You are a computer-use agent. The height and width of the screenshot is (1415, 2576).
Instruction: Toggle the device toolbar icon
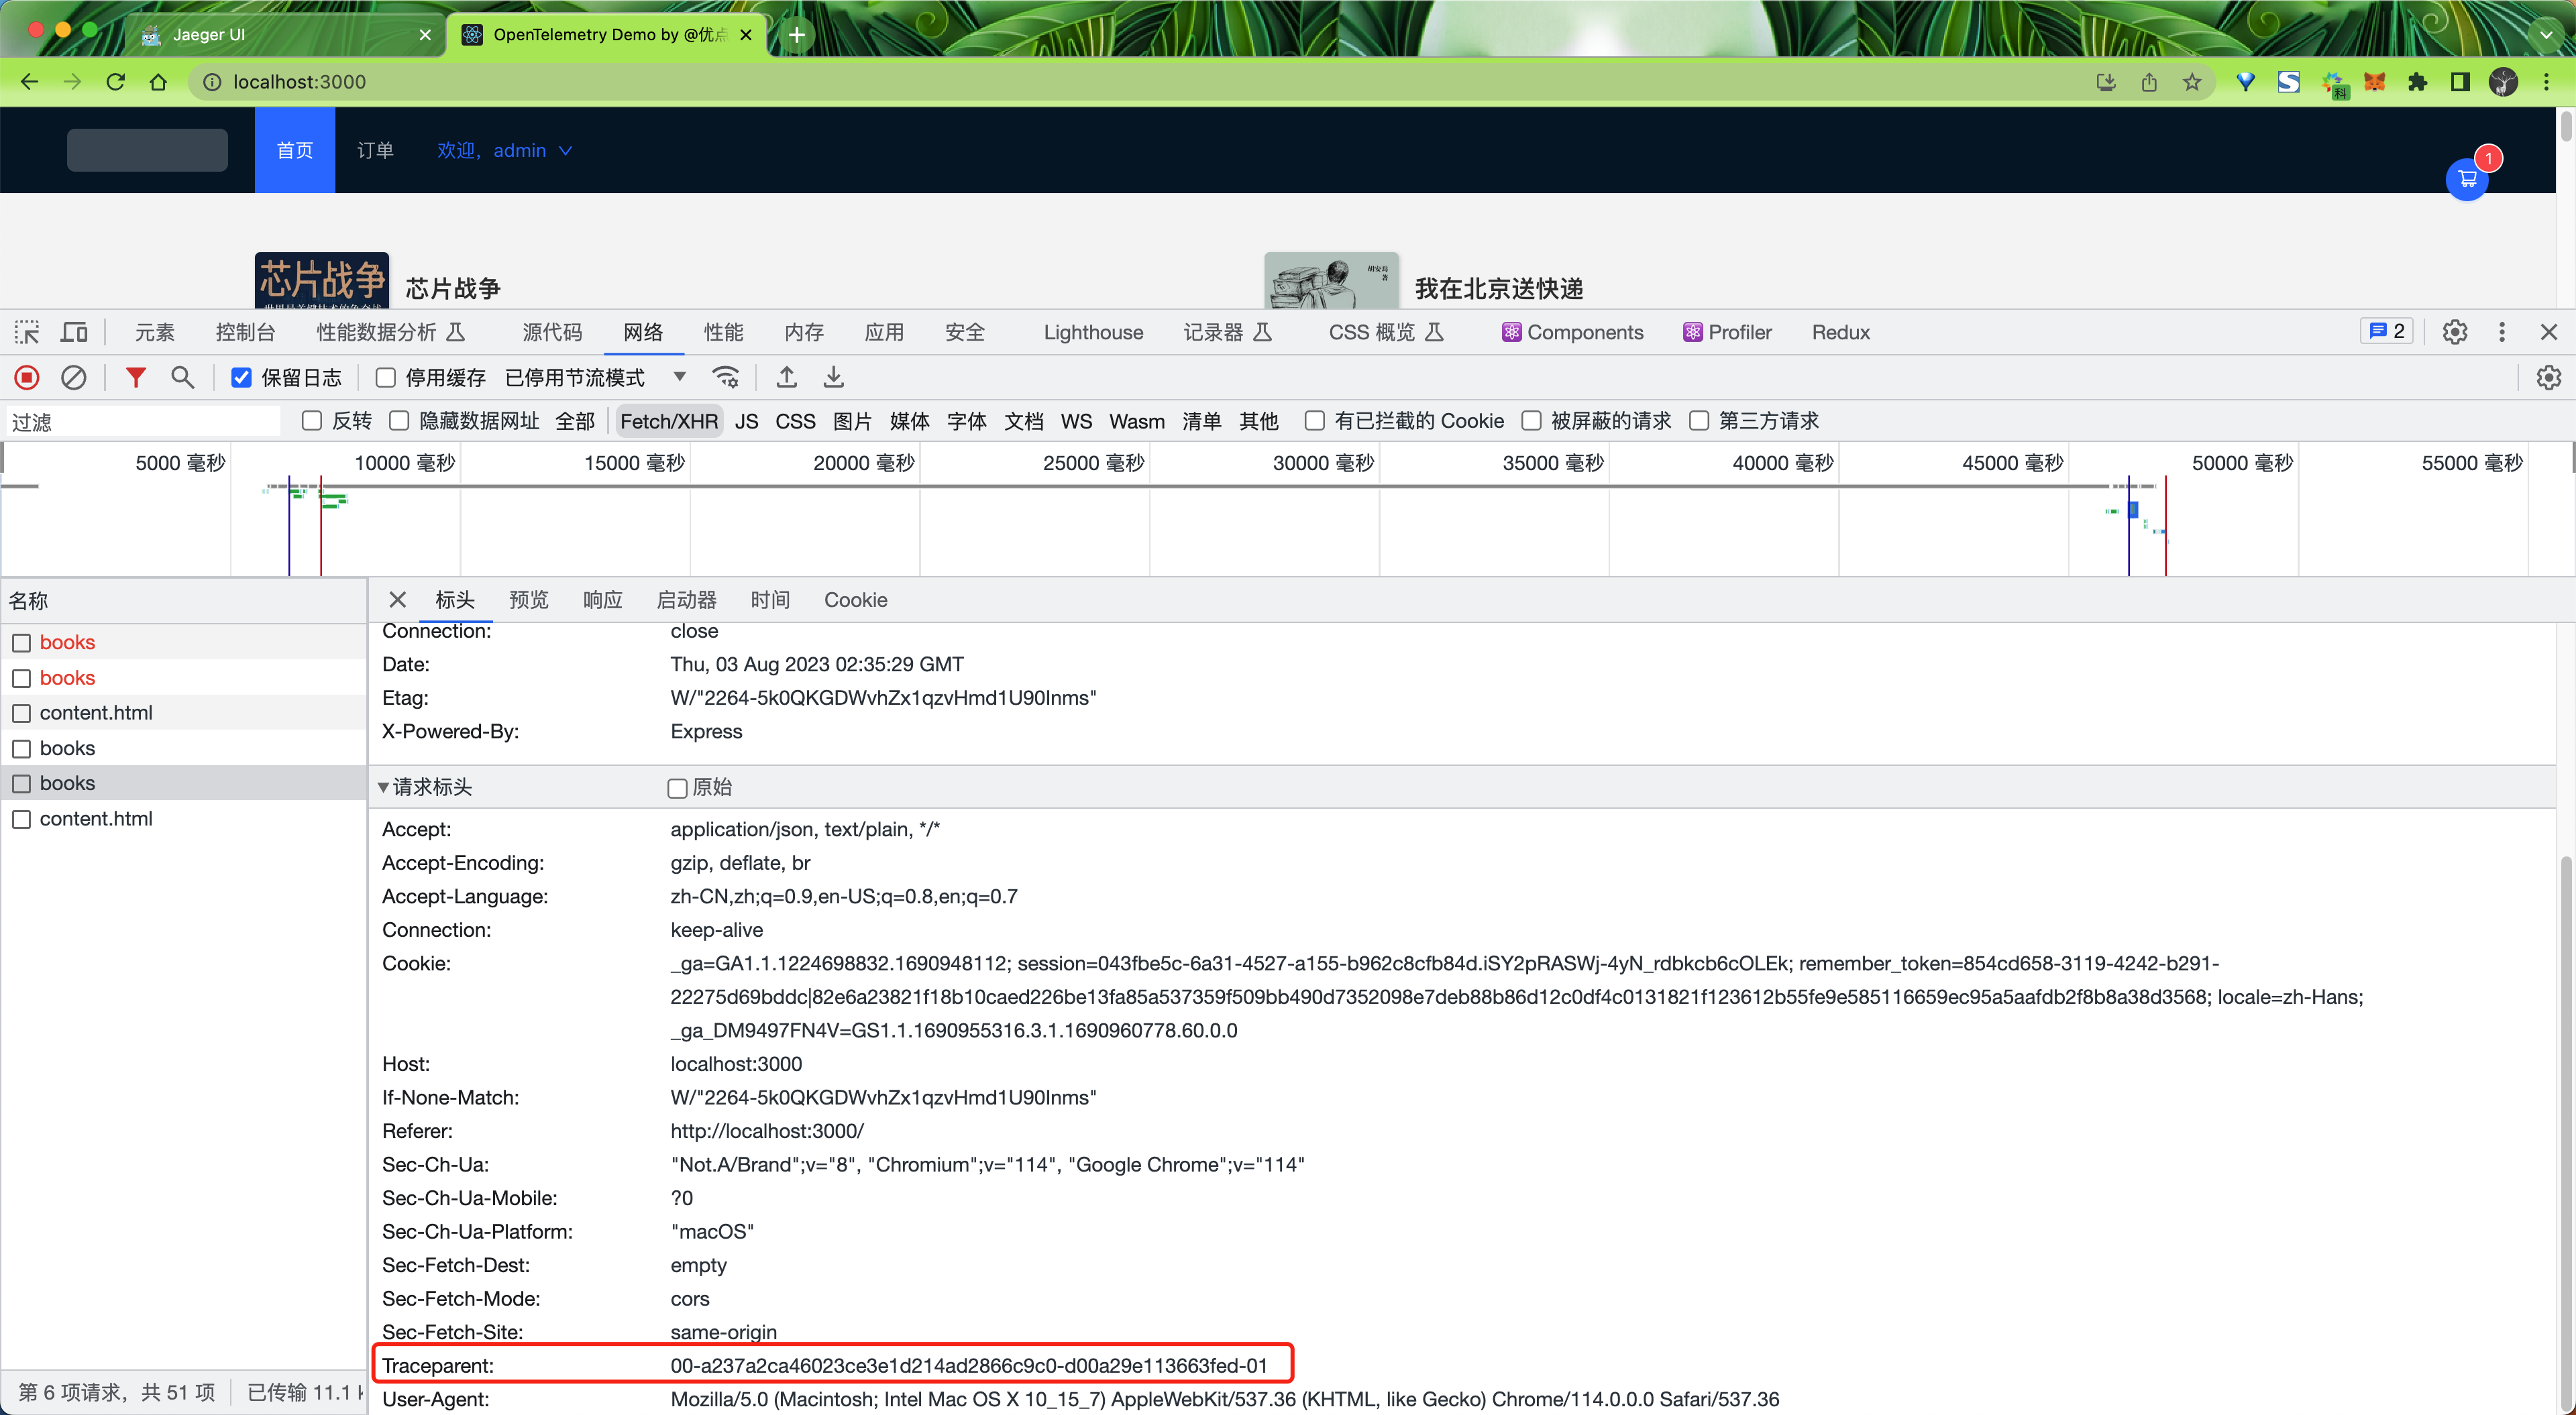(75, 332)
